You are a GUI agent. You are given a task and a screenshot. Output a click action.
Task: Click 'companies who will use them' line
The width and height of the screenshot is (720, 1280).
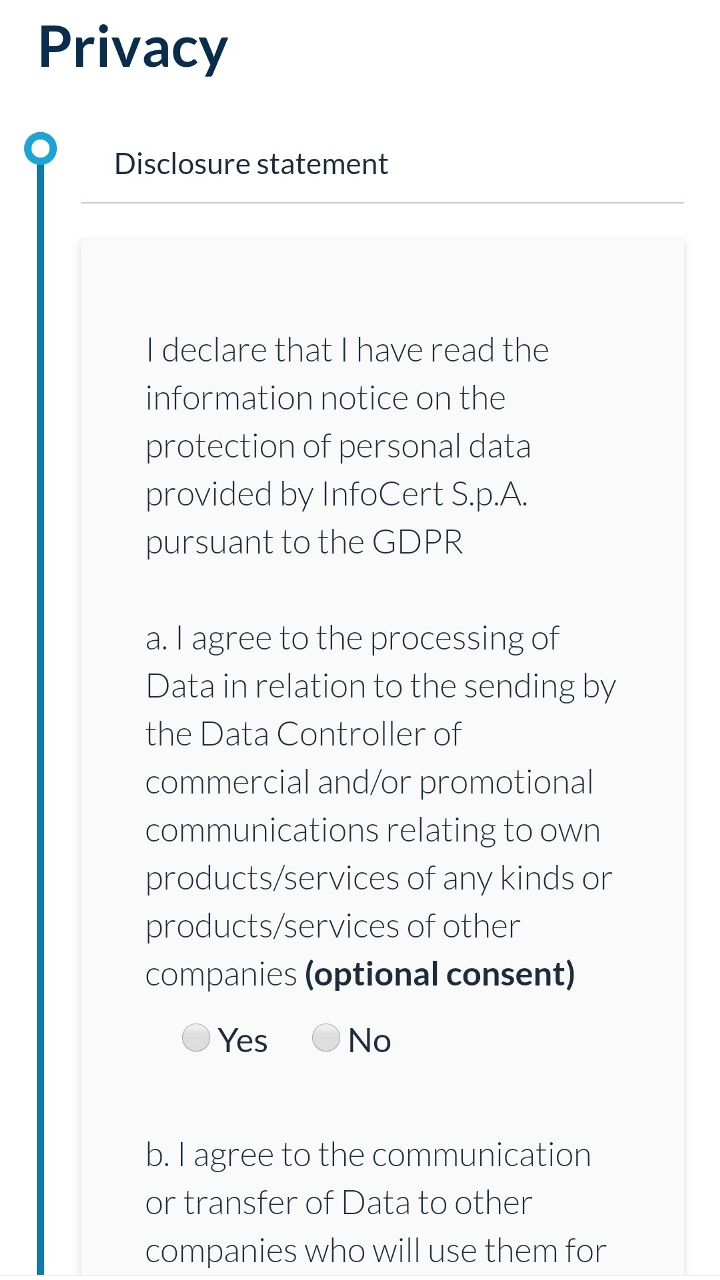click(376, 1251)
